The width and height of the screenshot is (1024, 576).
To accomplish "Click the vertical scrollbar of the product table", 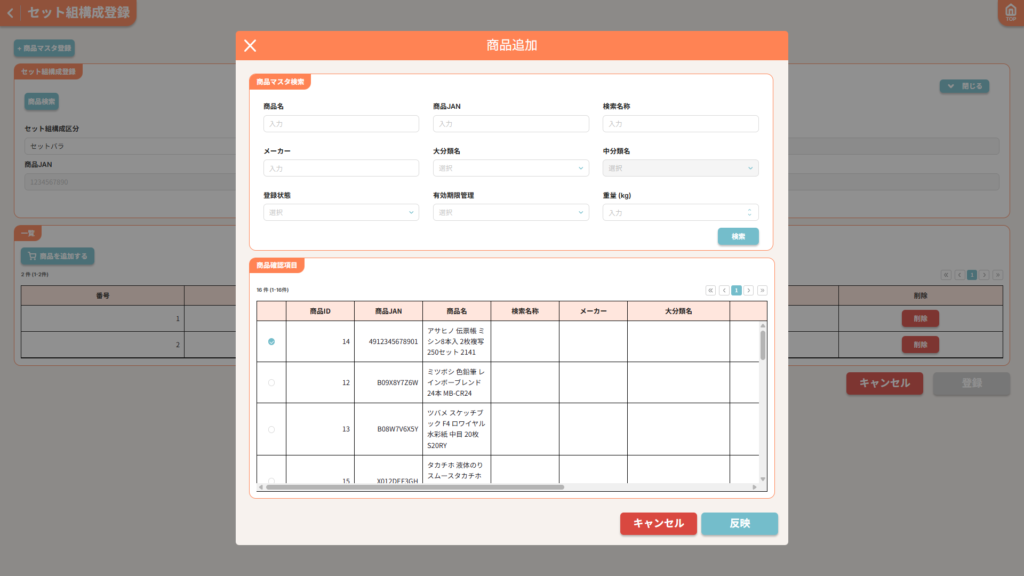I will coord(762,345).
